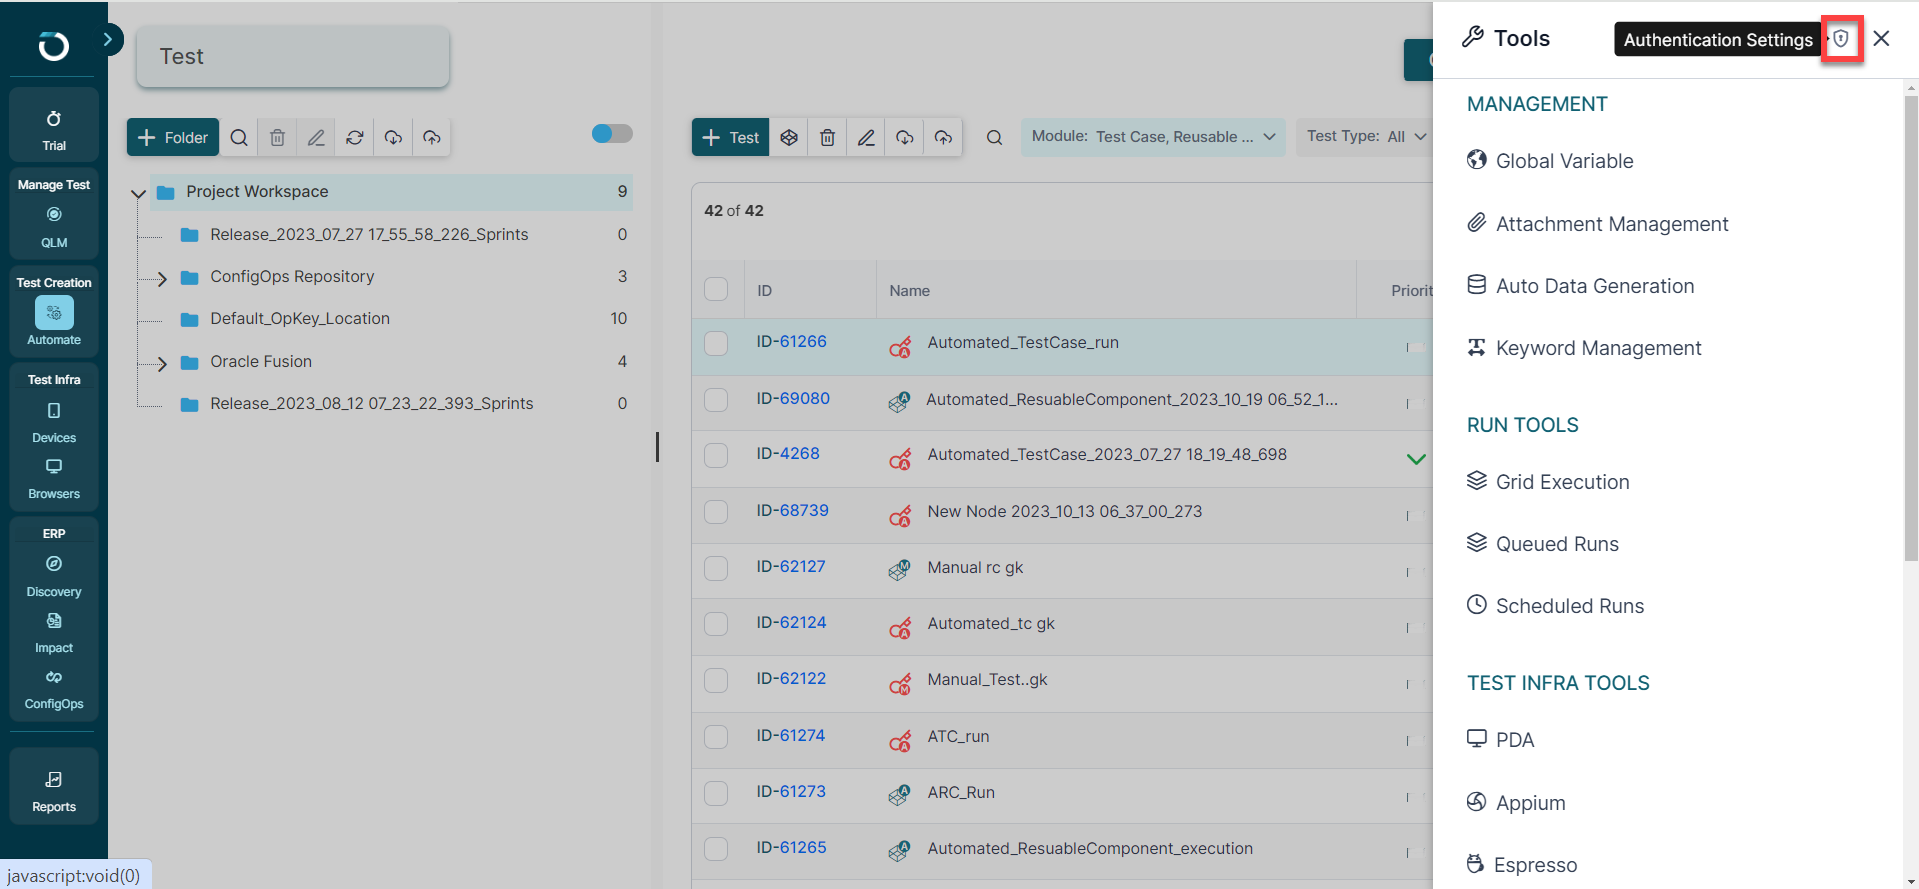Open ConfigOps in sidebar
The height and width of the screenshot is (889, 1919).
pos(54,690)
